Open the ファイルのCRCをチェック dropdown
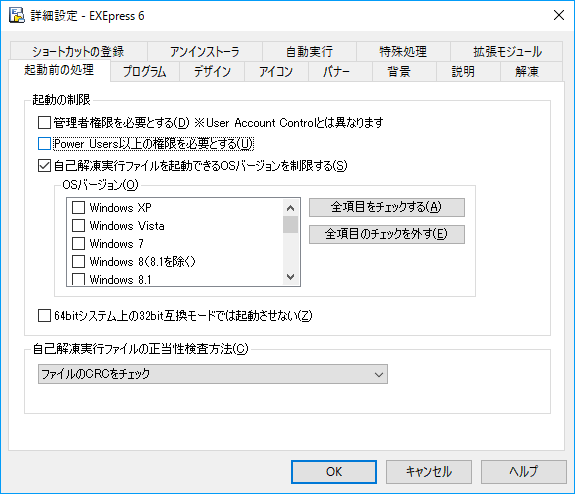Image resolution: width=575 pixels, height=494 pixels. [x=213, y=374]
